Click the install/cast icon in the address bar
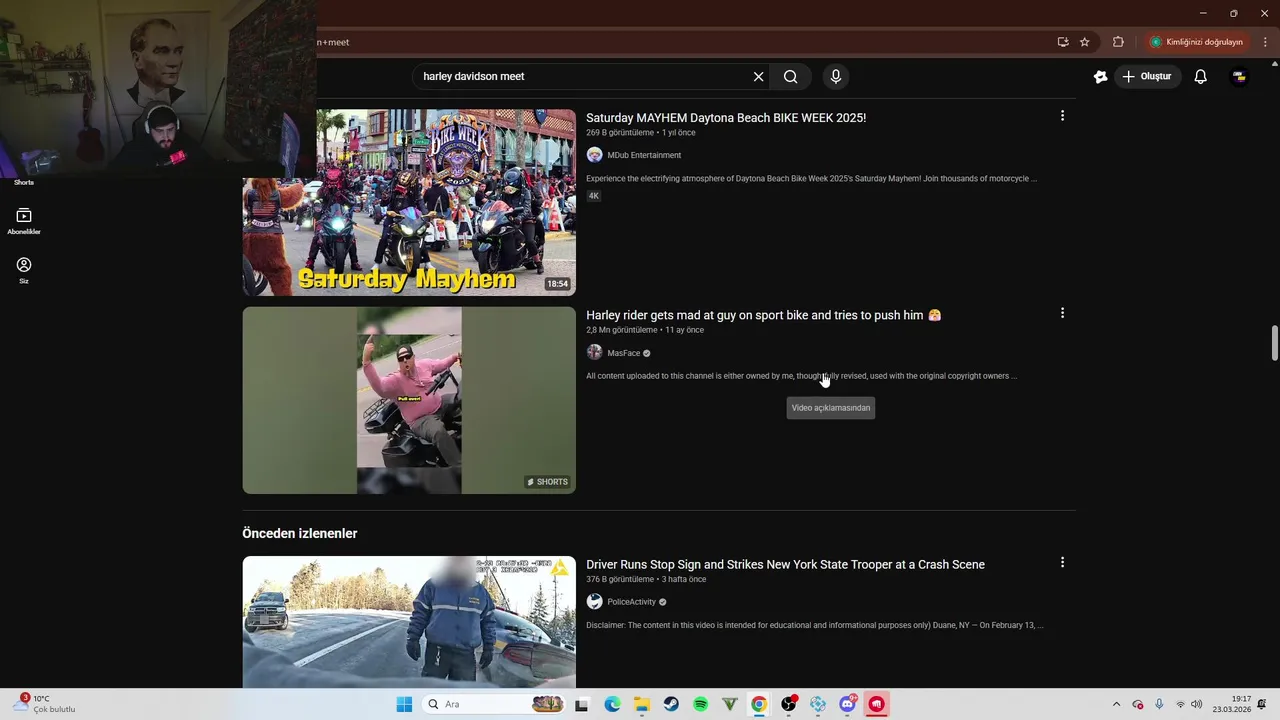This screenshot has width=1280, height=720. (x=1062, y=42)
